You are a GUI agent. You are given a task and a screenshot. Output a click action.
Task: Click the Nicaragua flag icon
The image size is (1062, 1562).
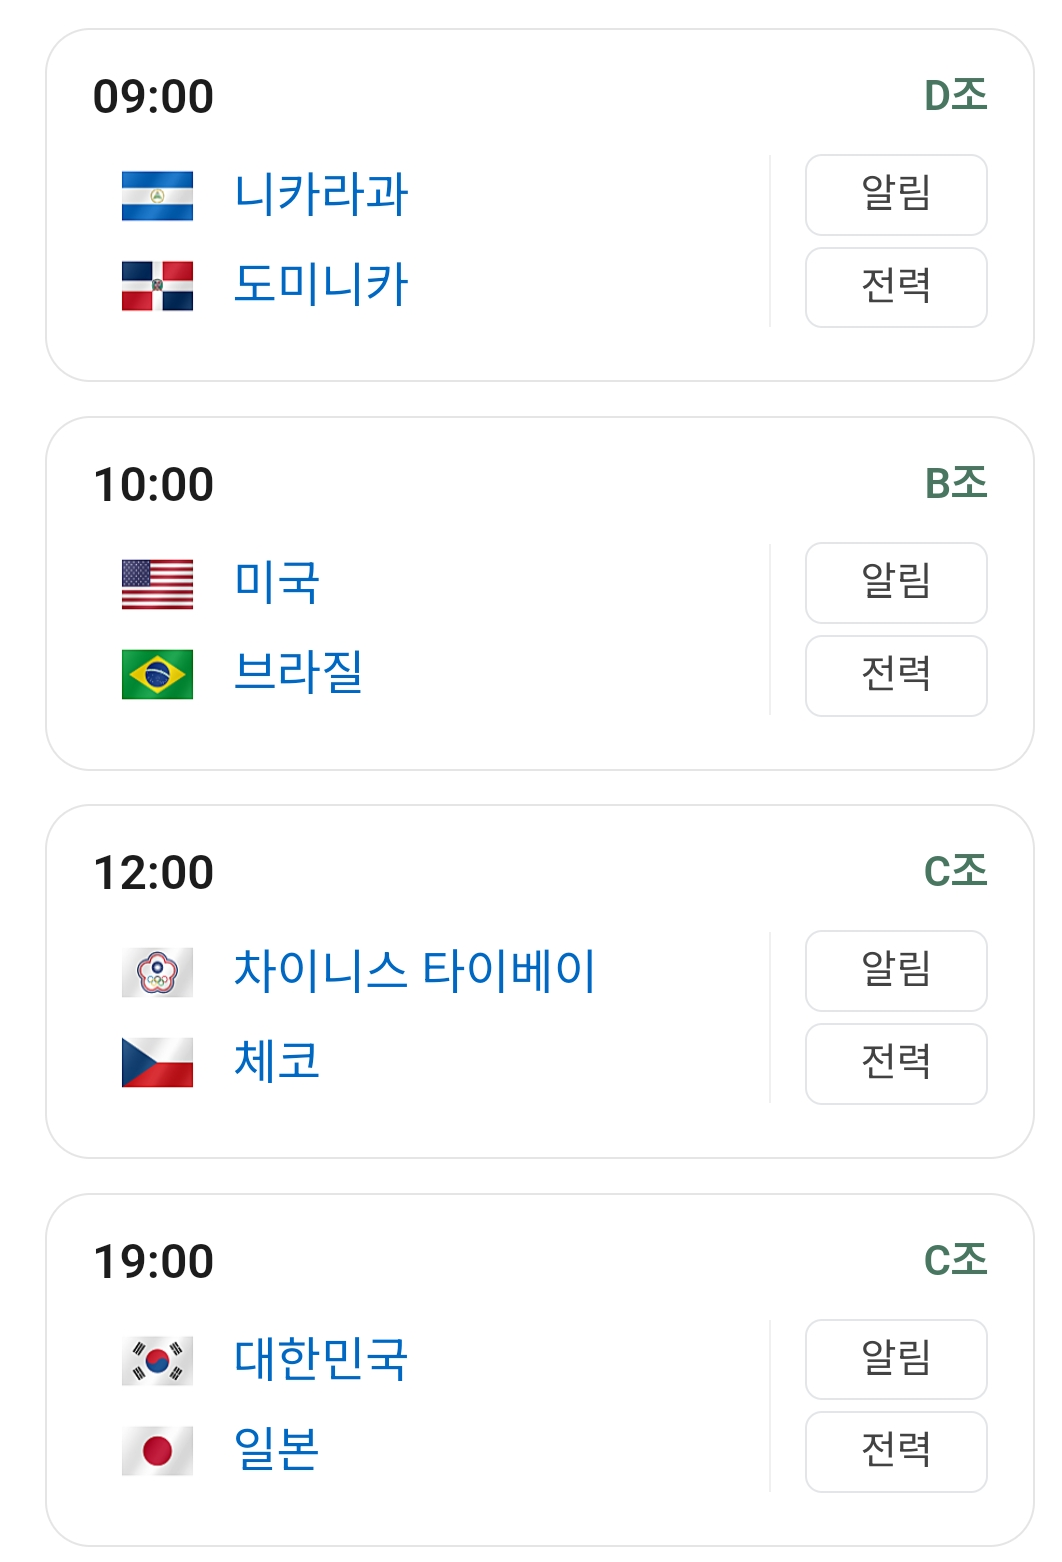click(x=157, y=196)
